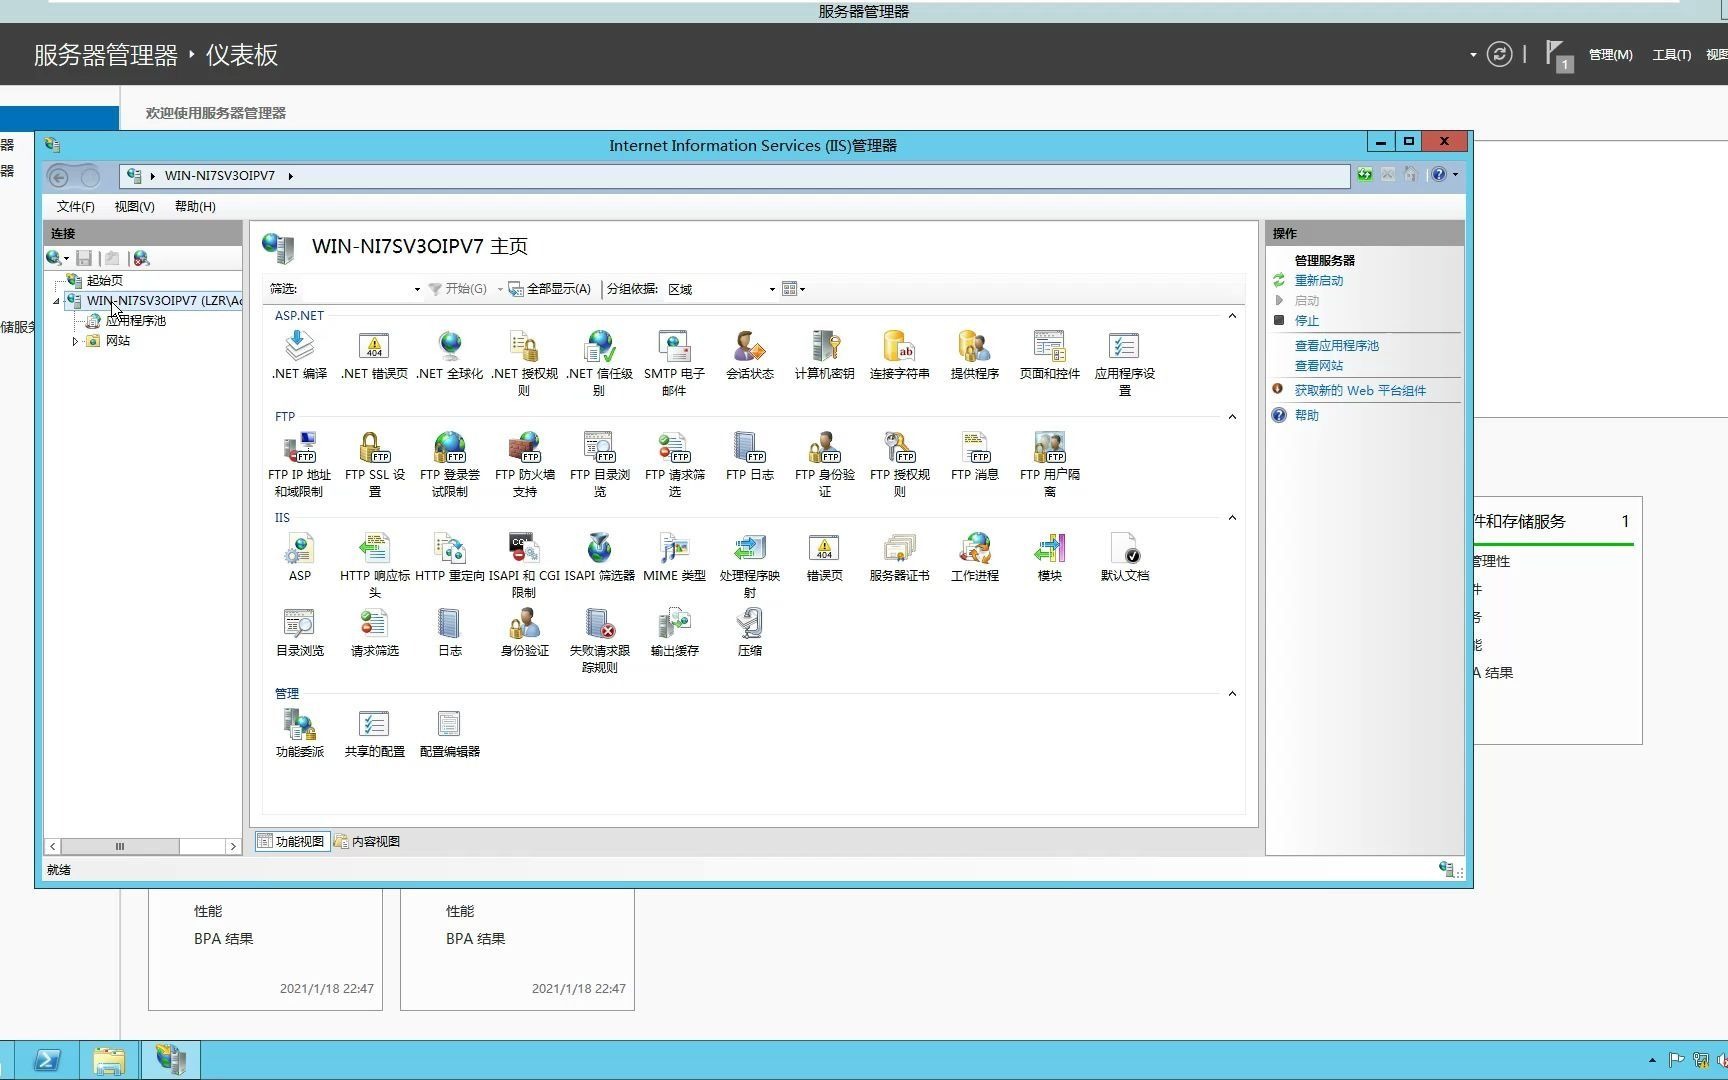Open the 计算机密钥 feature icon
Image resolution: width=1728 pixels, height=1080 pixels.
[x=824, y=356]
